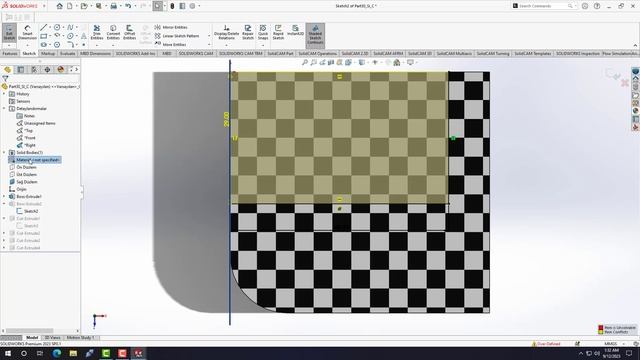The image size is (640, 360).
Task: Select the Spline sketch tool
Action: tap(70, 27)
